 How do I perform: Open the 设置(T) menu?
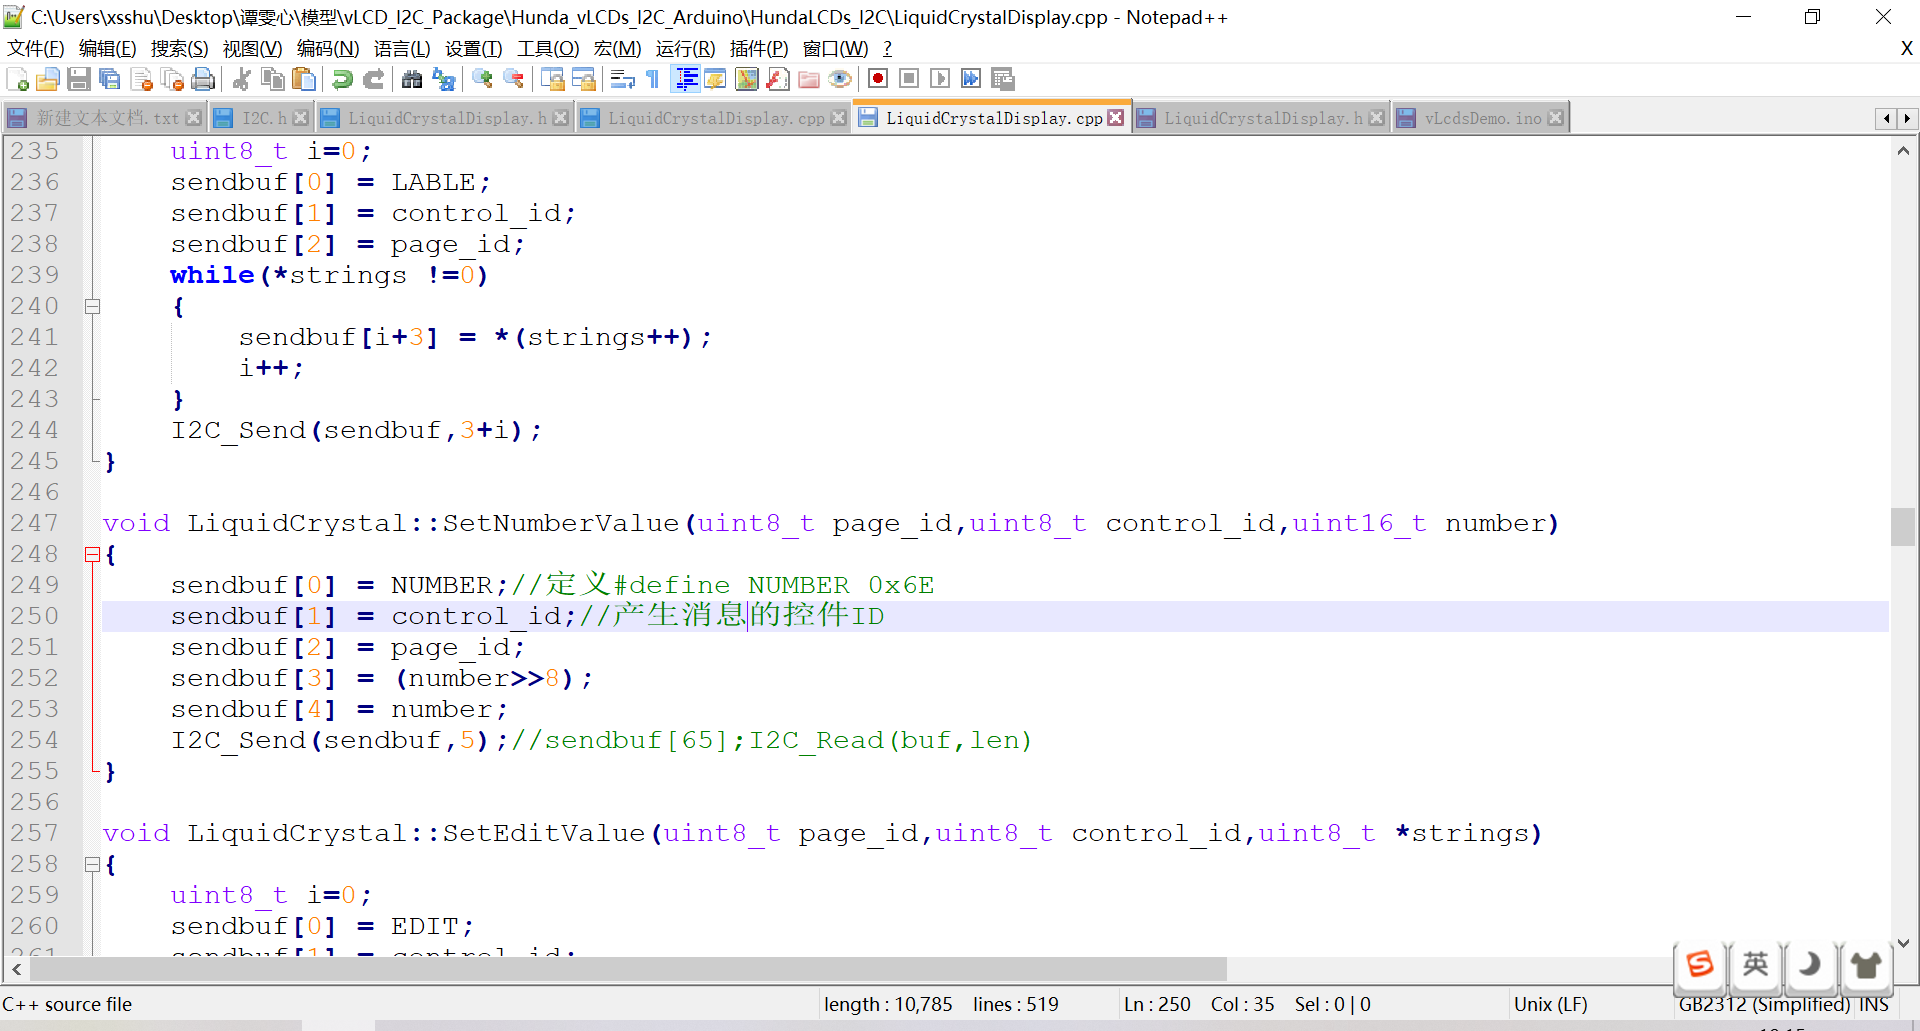(x=473, y=48)
